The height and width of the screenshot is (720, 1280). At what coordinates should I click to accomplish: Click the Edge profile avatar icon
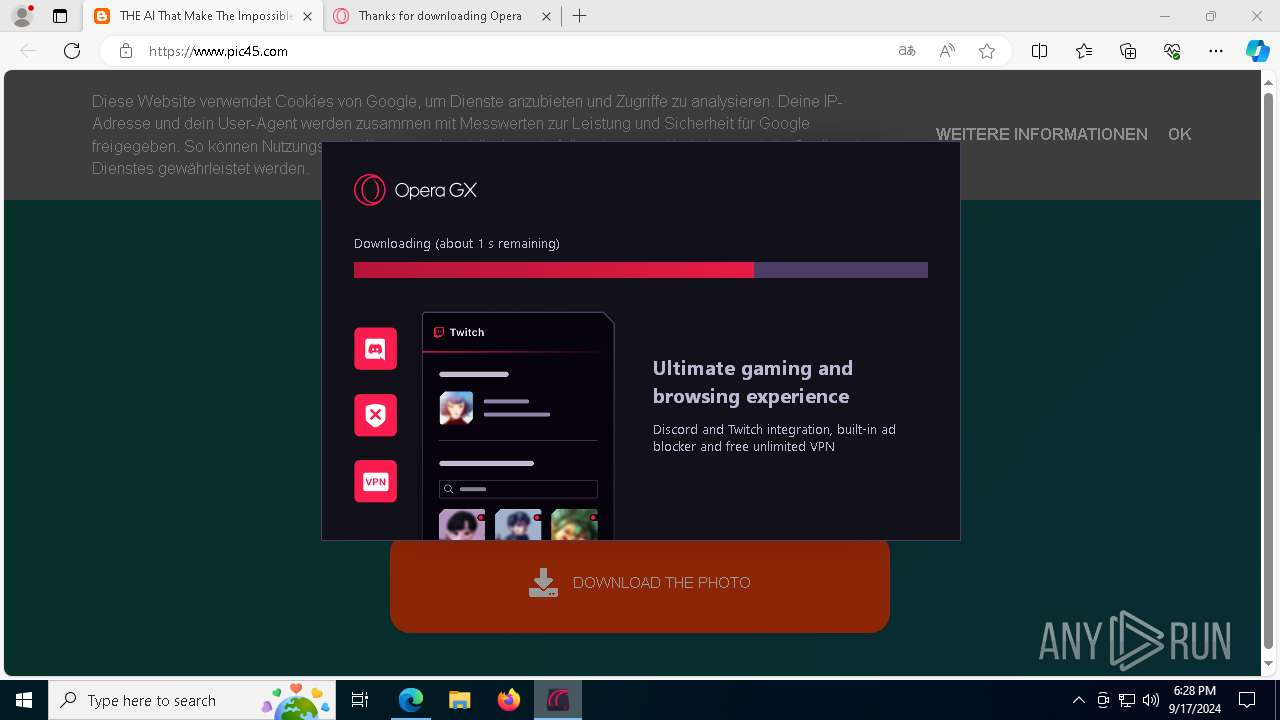[x=21, y=16]
